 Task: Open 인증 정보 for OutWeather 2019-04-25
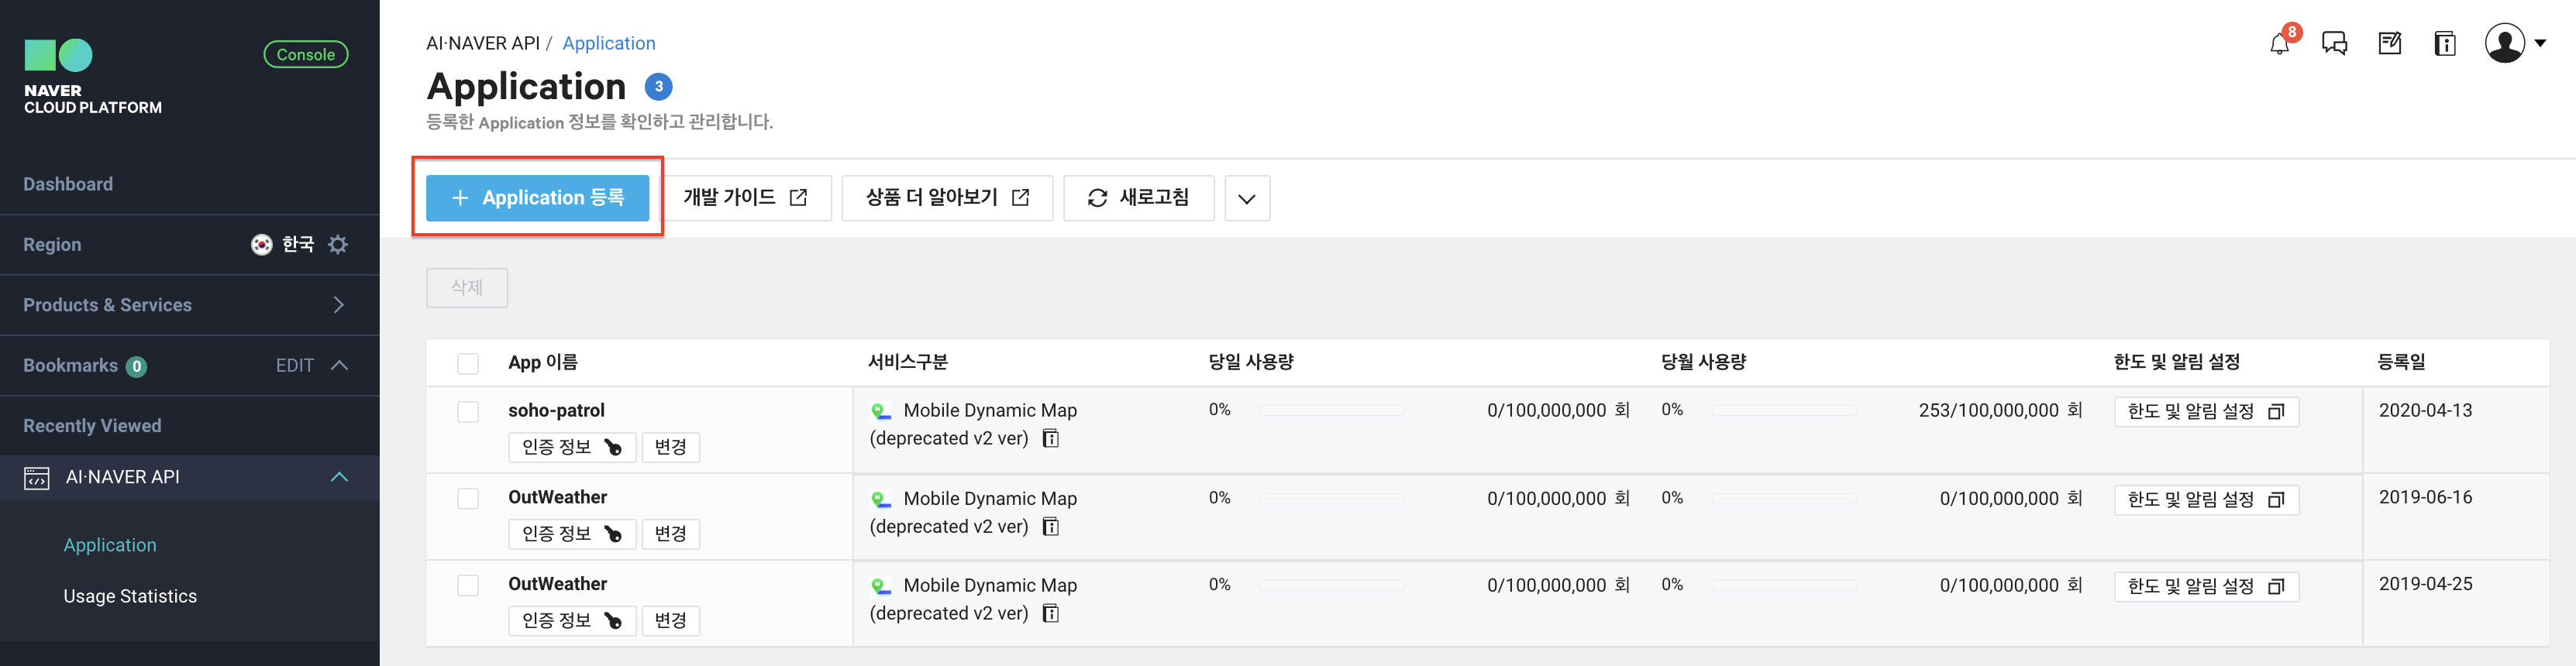click(572, 621)
